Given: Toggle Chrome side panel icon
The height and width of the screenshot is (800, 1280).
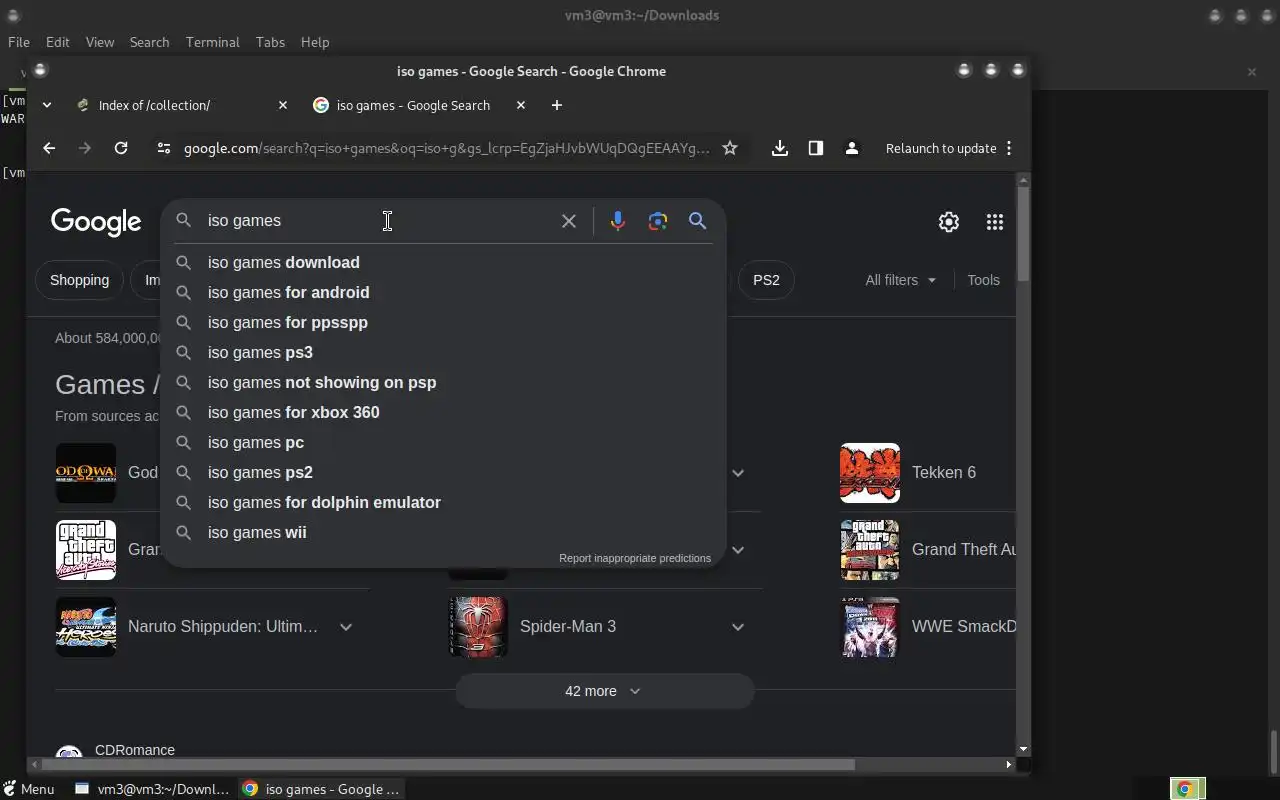Looking at the screenshot, I should 816,148.
